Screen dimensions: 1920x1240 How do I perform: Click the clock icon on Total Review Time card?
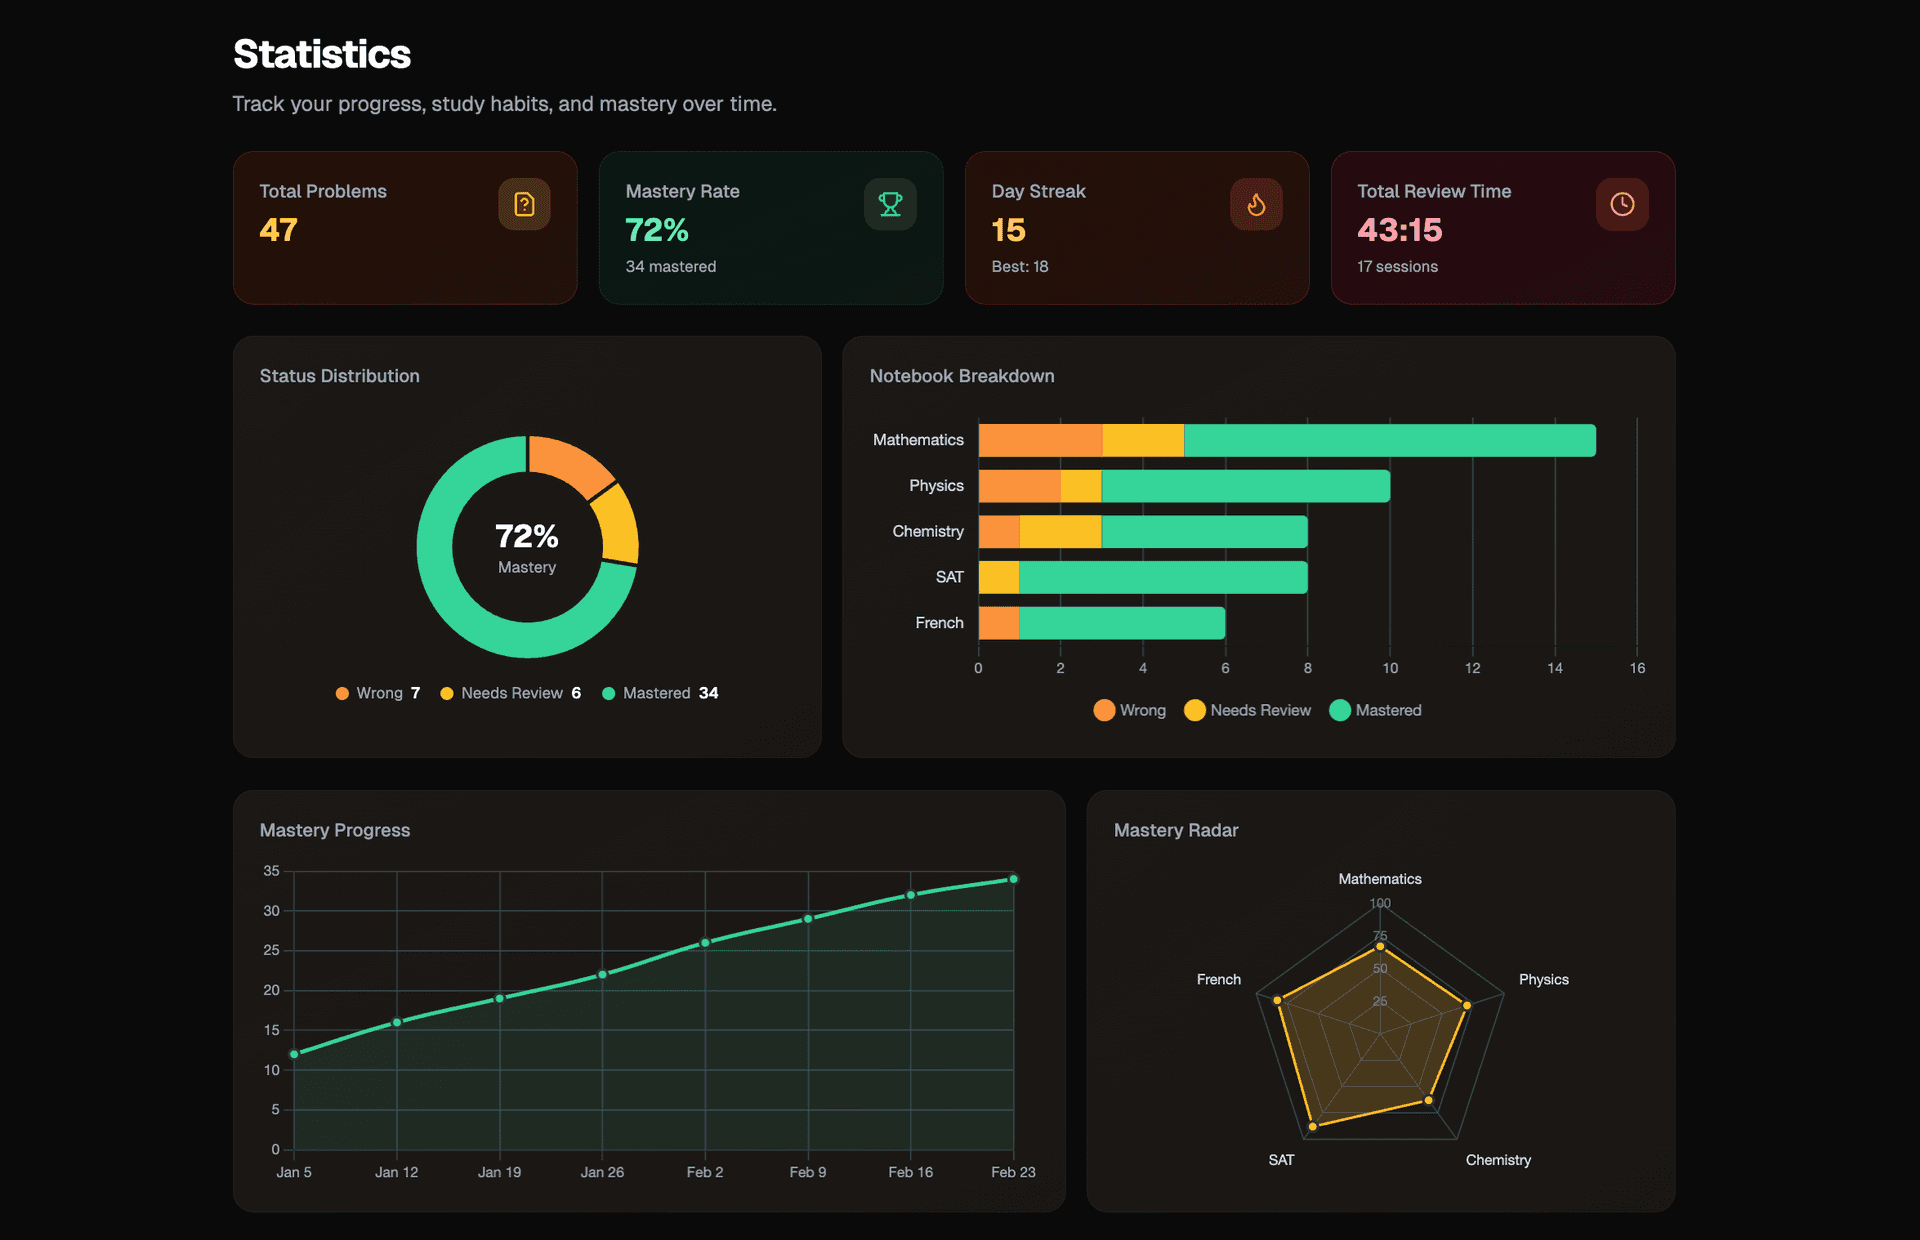tap(1622, 204)
